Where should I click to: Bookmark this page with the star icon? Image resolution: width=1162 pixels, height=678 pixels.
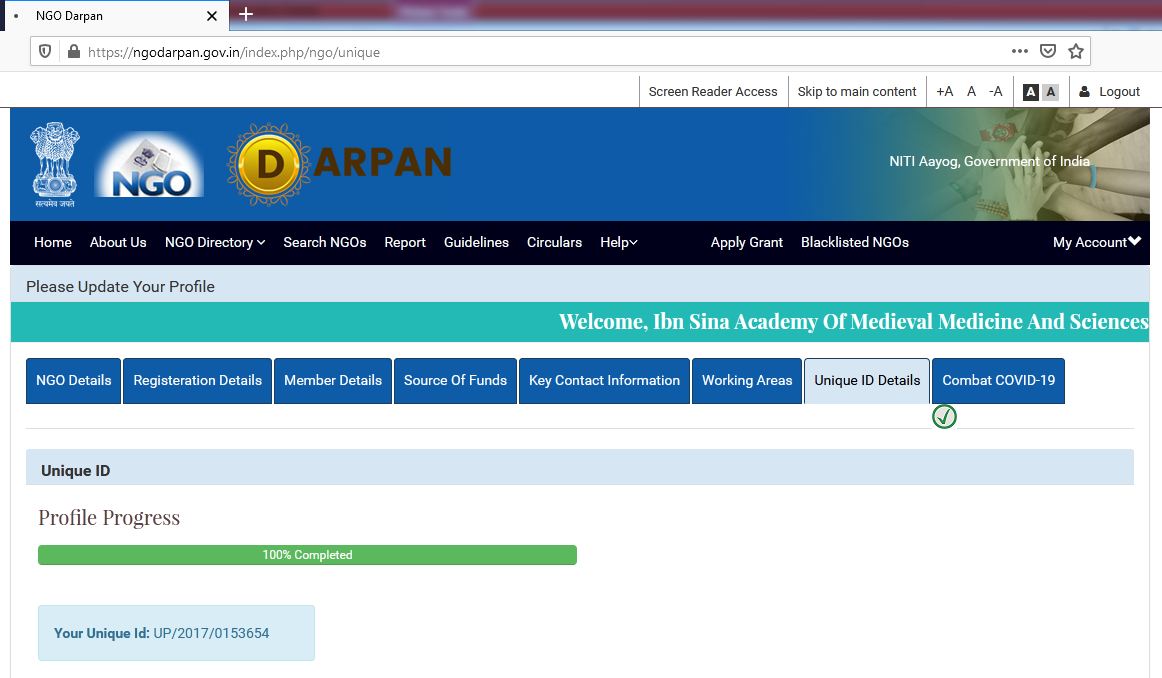point(1076,51)
